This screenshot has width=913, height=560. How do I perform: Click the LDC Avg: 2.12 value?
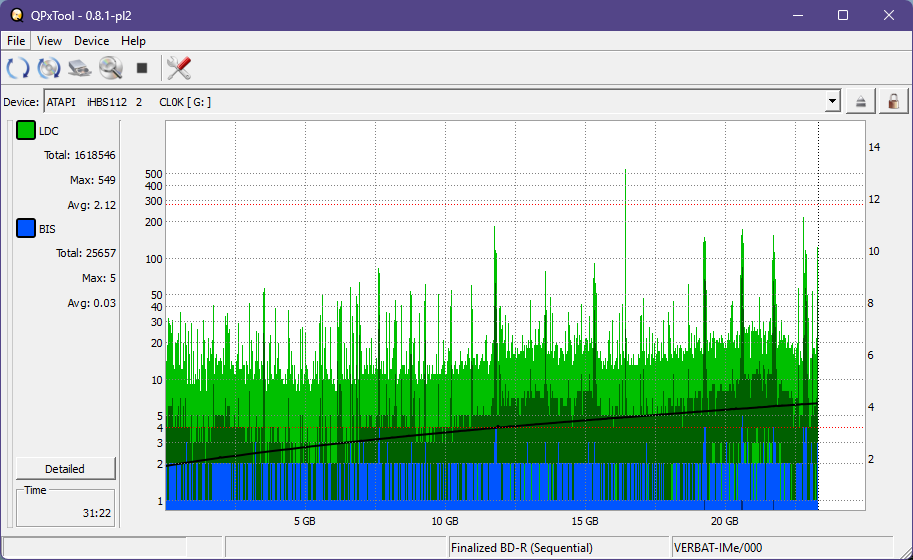[91, 205]
